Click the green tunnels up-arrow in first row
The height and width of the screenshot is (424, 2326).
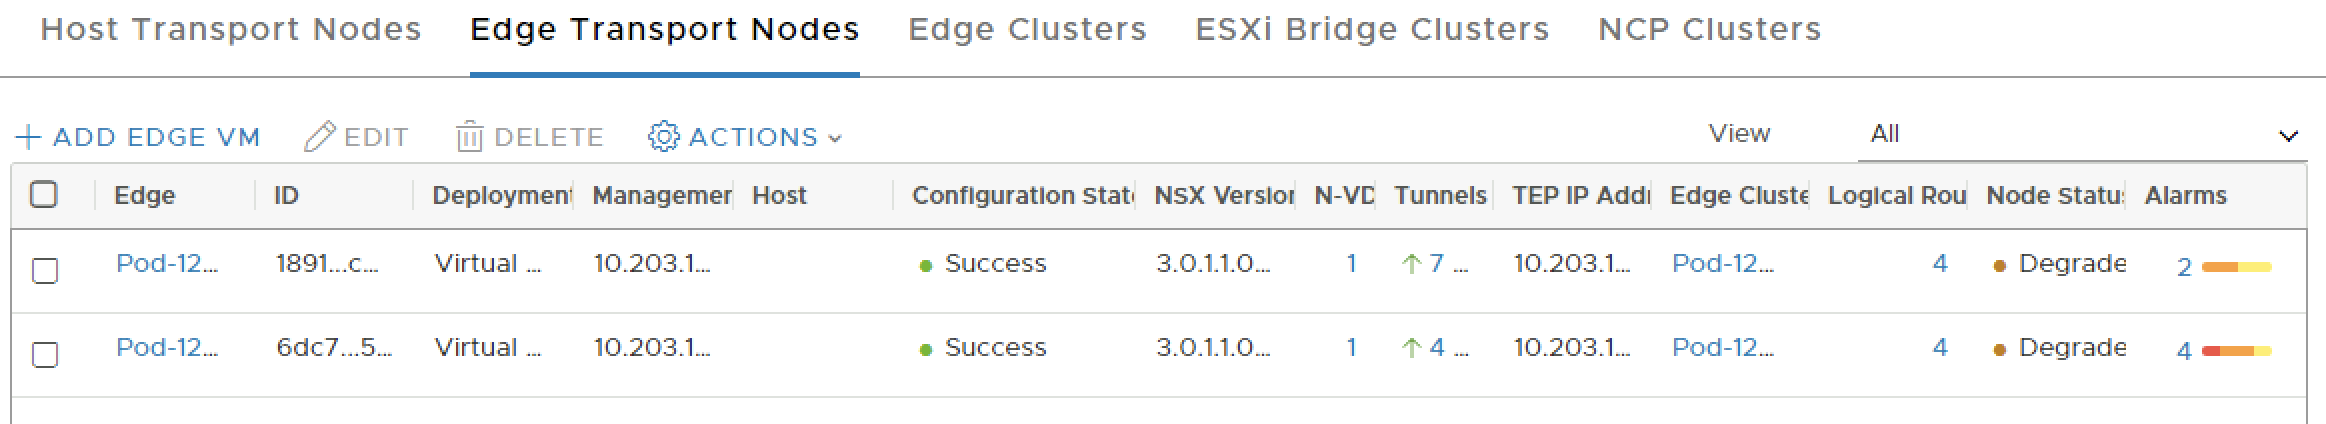[x=1411, y=264]
